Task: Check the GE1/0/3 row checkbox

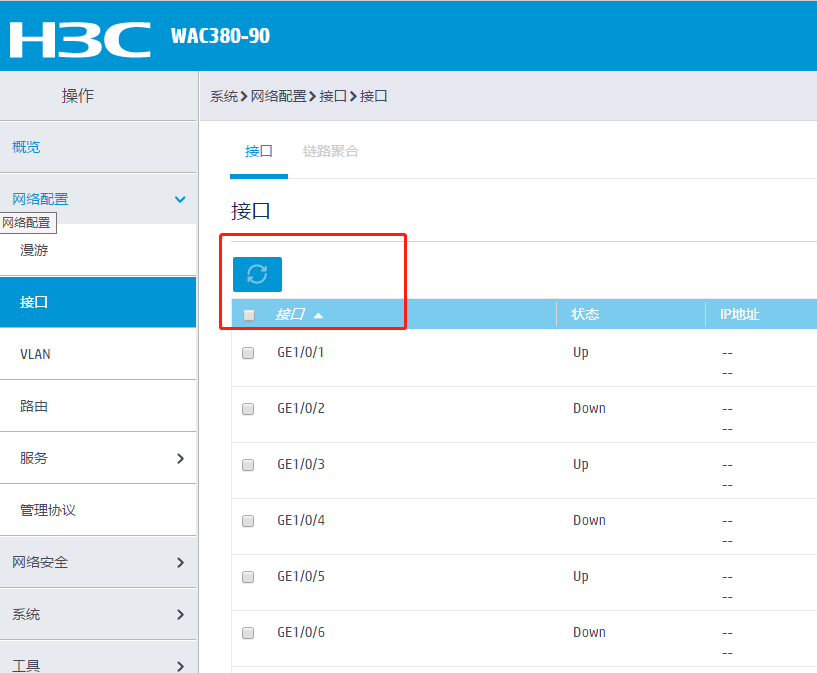Action: (248, 465)
